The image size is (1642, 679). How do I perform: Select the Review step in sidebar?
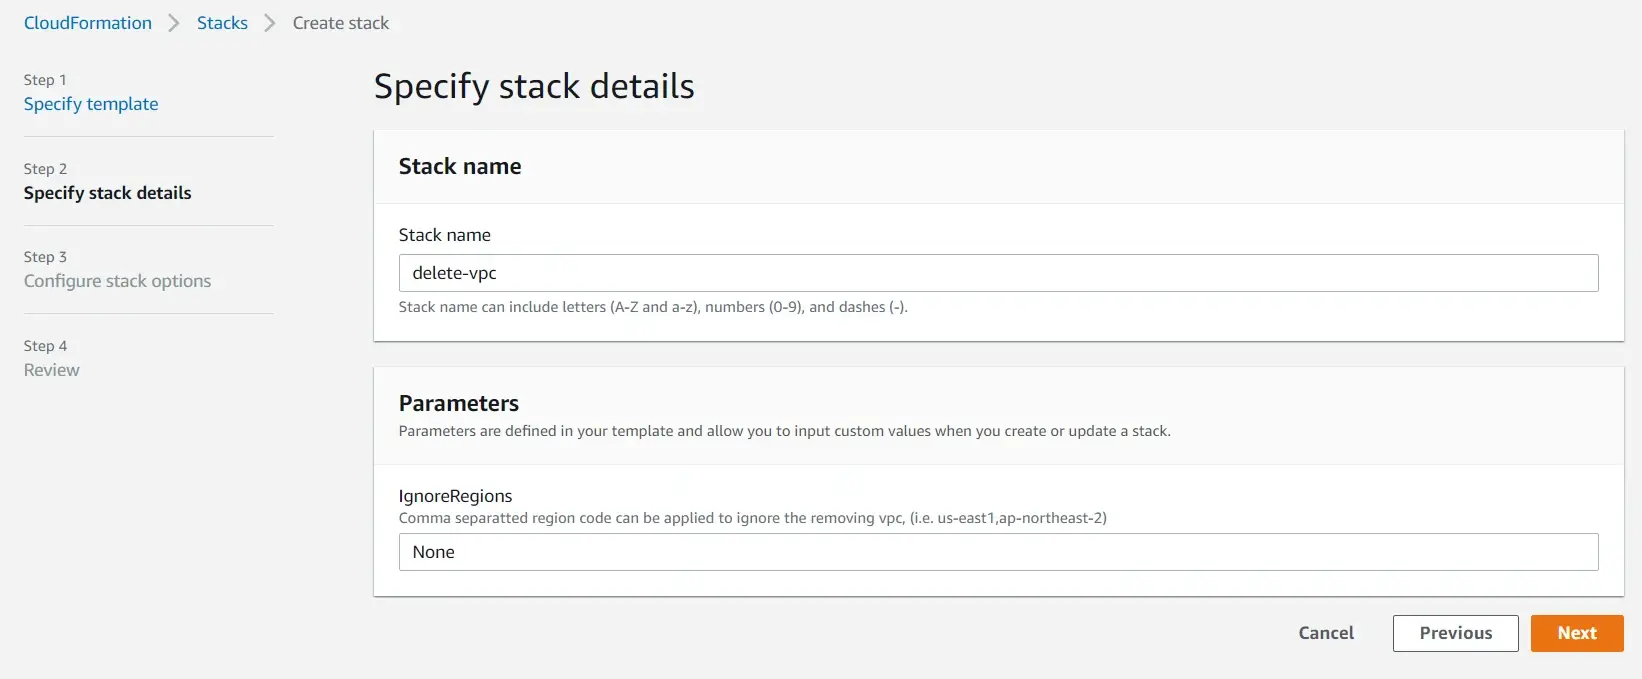coord(52,370)
